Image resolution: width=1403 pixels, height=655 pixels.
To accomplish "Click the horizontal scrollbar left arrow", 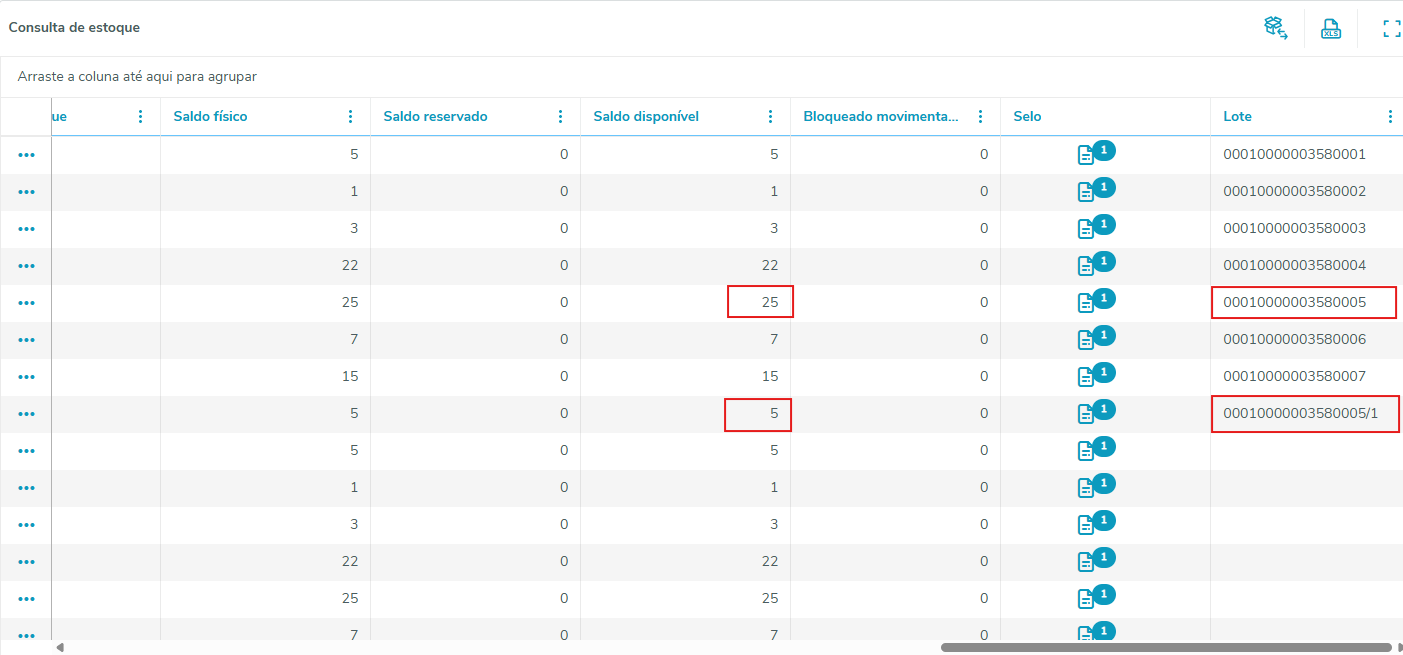I will (60, 647).
